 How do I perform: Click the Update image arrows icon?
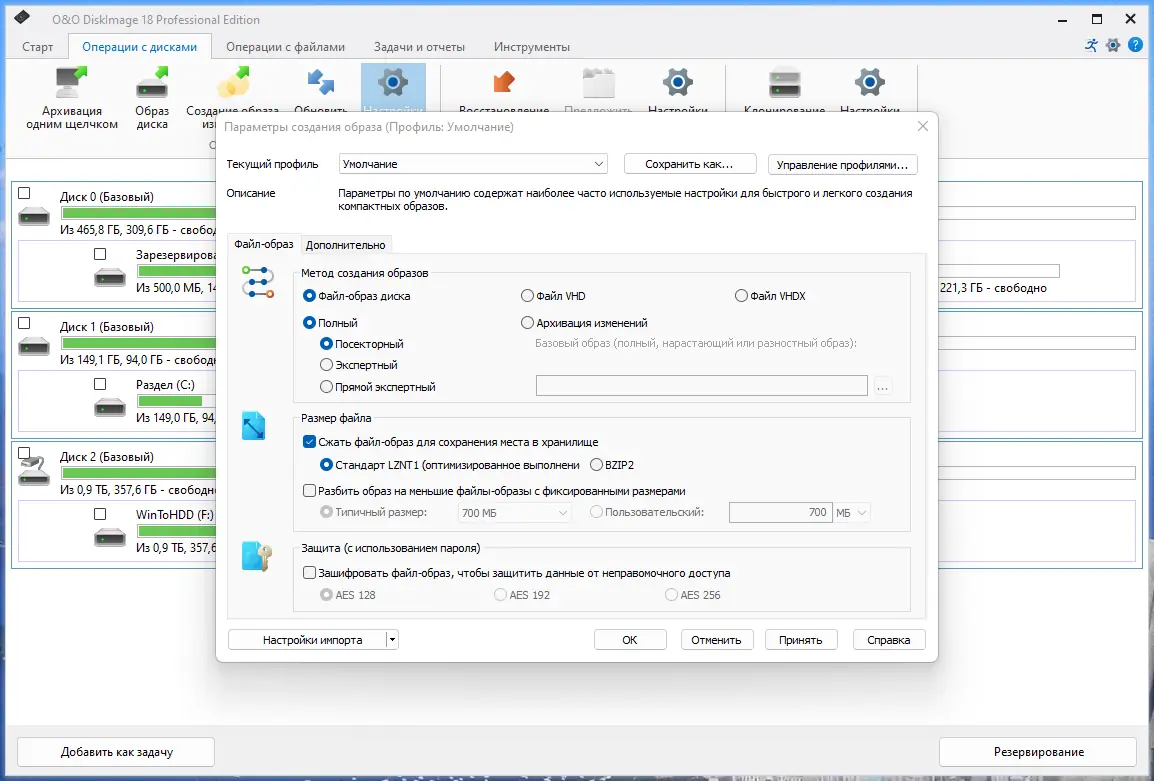click(321, 82)
